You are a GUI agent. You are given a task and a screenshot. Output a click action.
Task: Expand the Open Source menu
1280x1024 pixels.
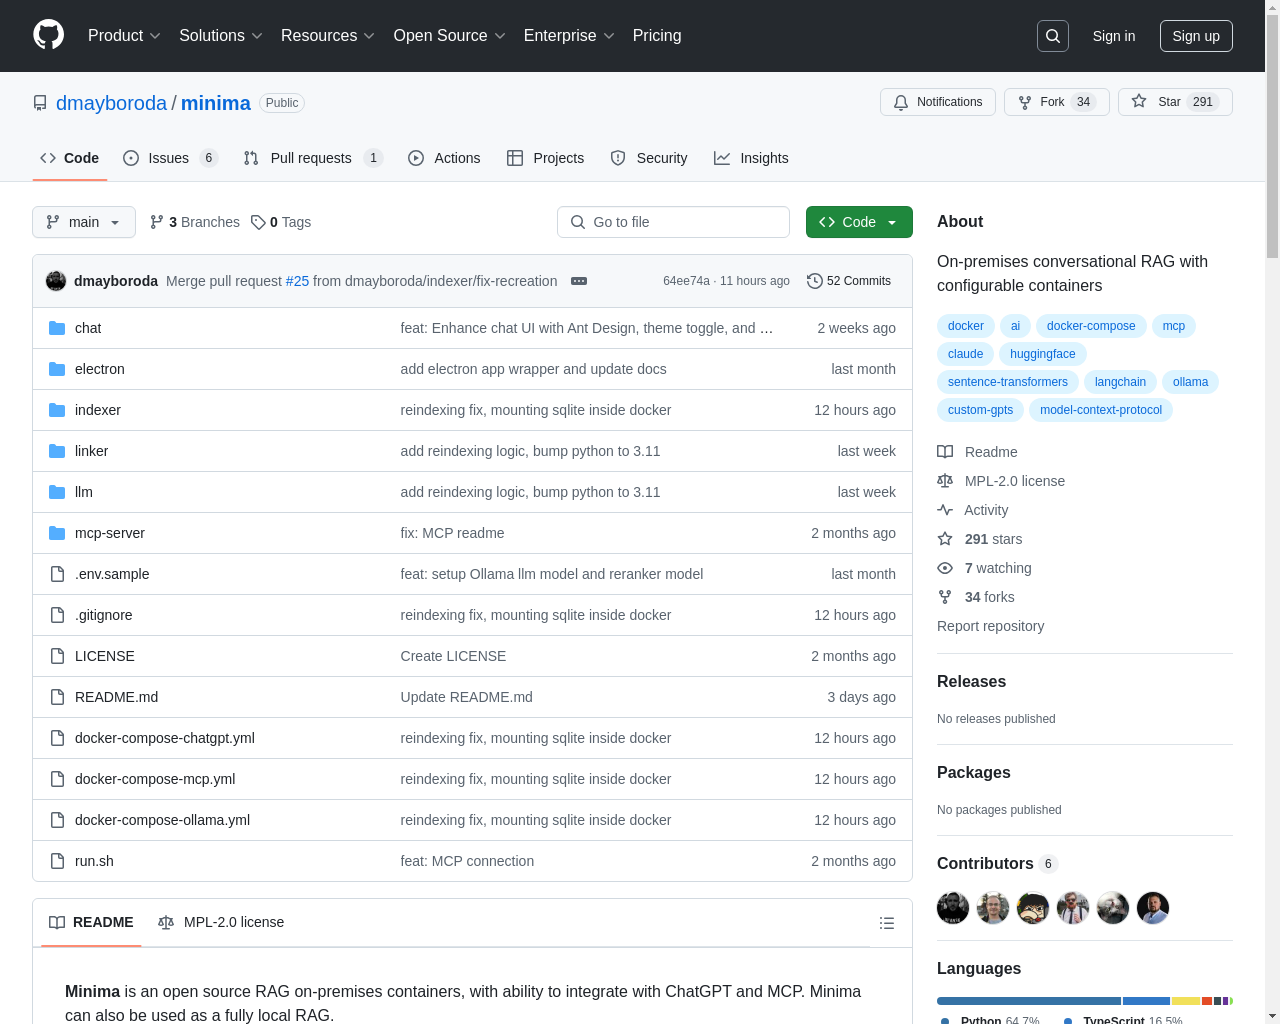click(x=450, y=36)
